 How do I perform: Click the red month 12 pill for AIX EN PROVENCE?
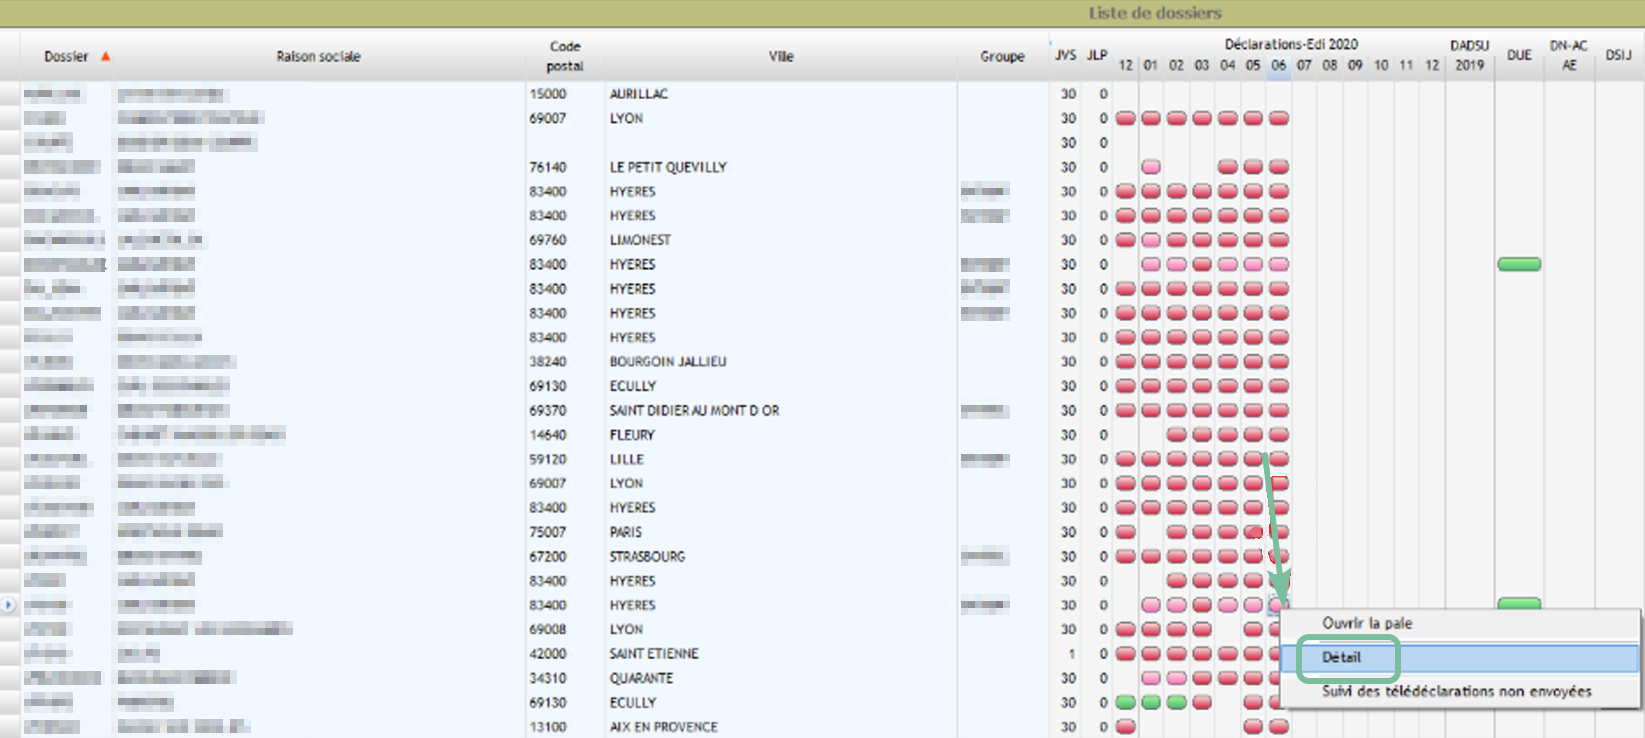[1126, 727]
